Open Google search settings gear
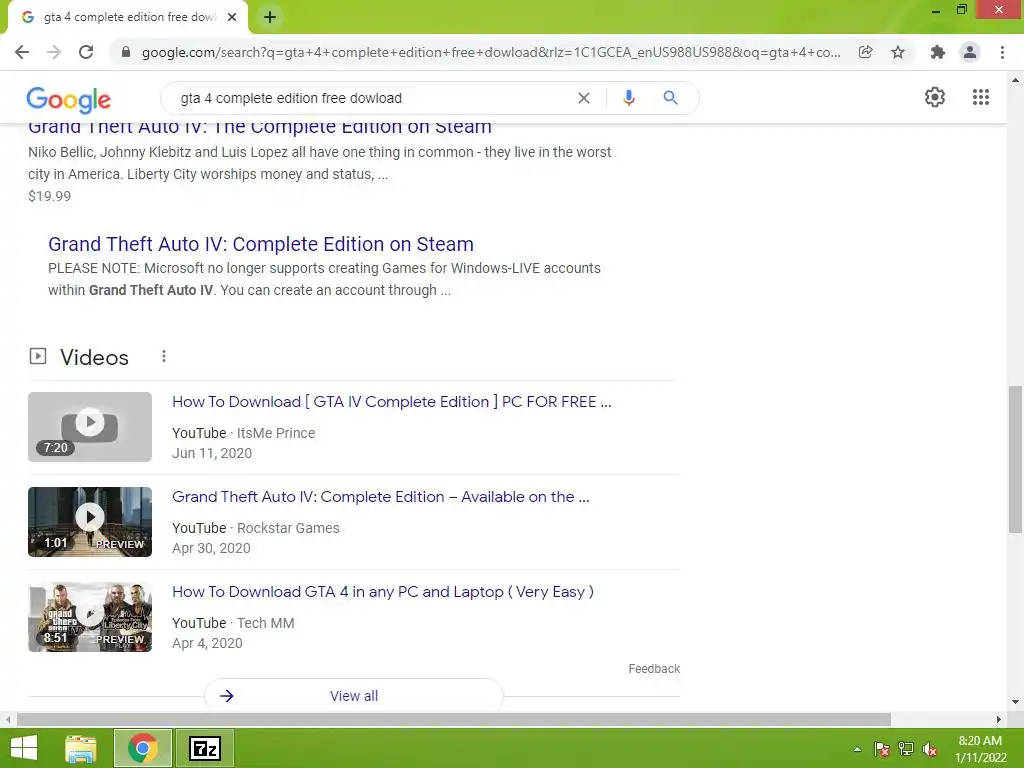1024x768 pixels. [x=935, y=97]
